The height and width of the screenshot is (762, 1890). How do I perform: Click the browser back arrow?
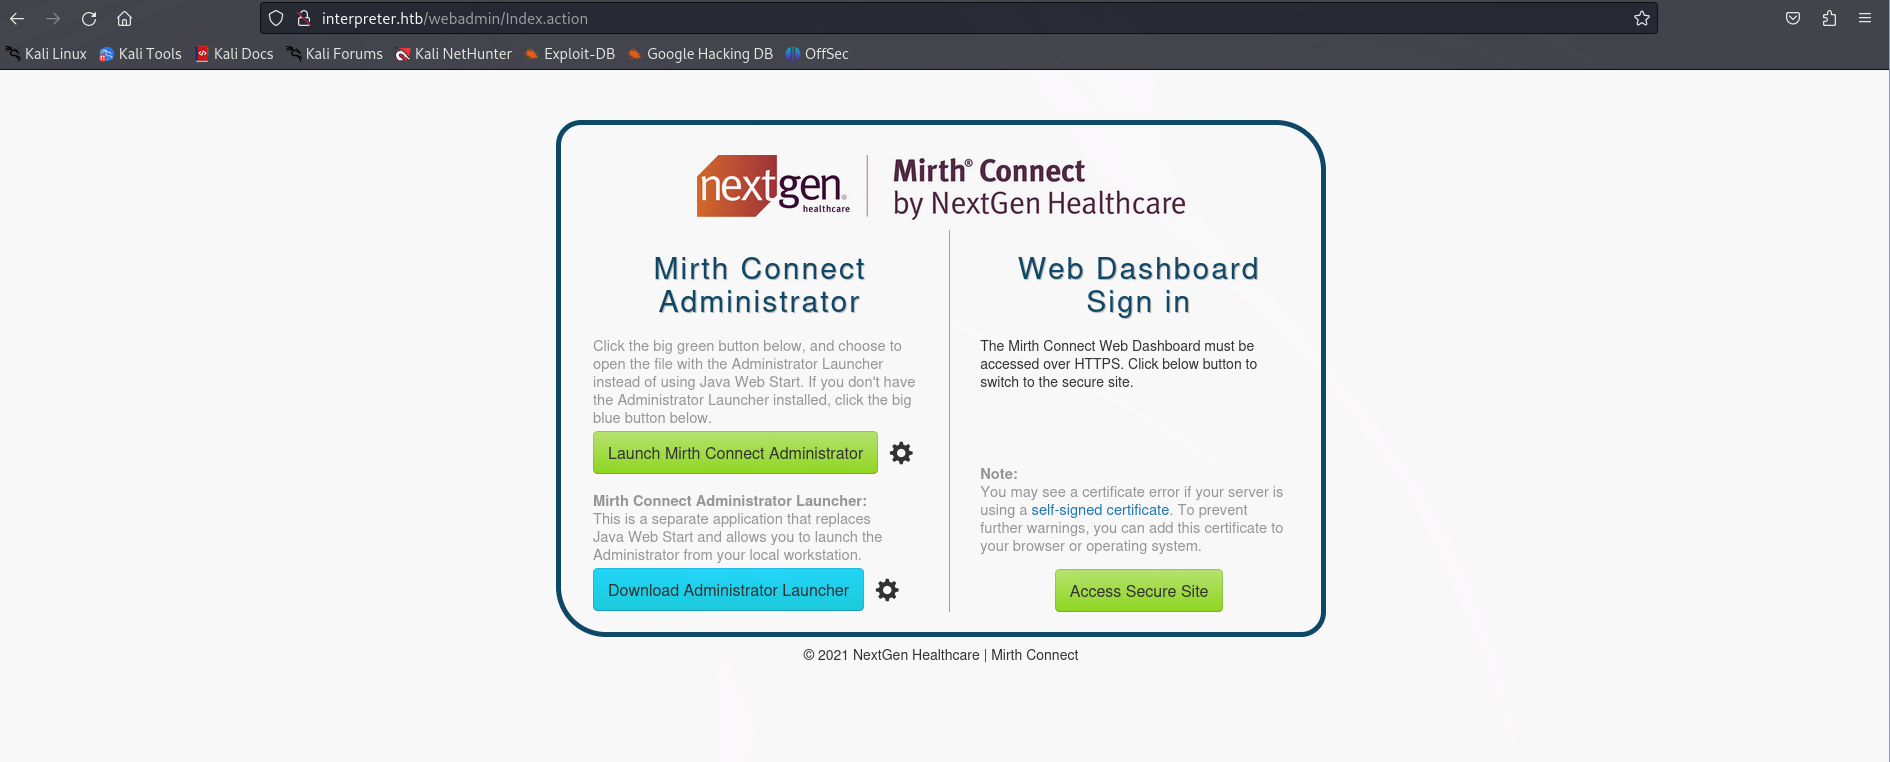coord(17,18)
